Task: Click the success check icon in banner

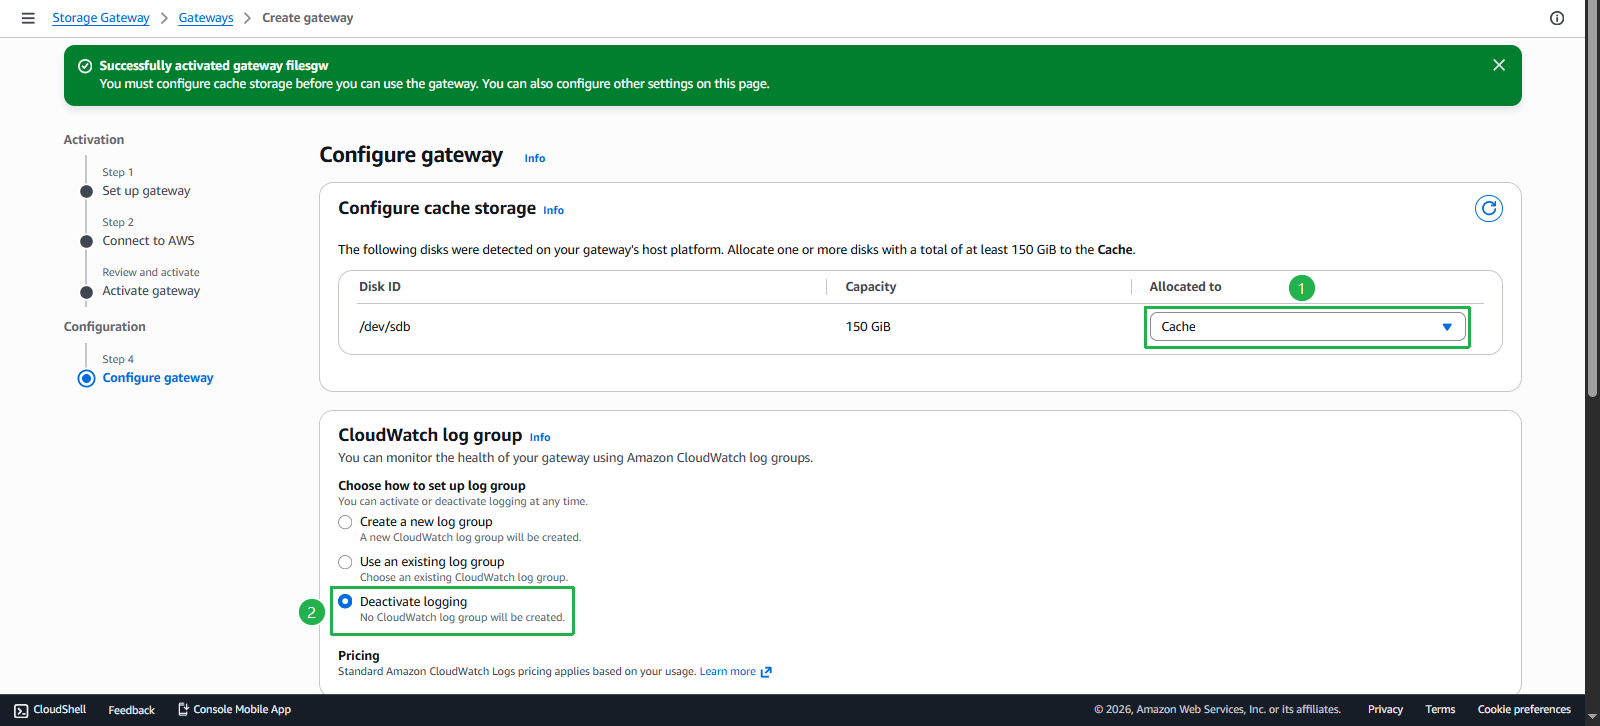Action: [85, 66]
